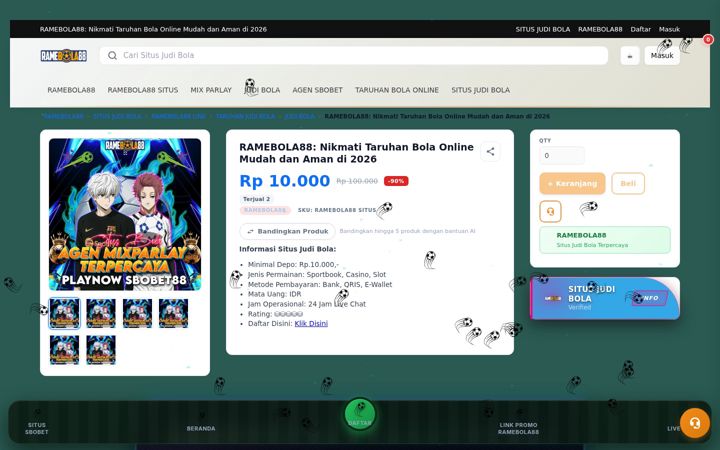
Task: Click the INFO badge on Situs Judi Bola banner
Action: [650, 298]
